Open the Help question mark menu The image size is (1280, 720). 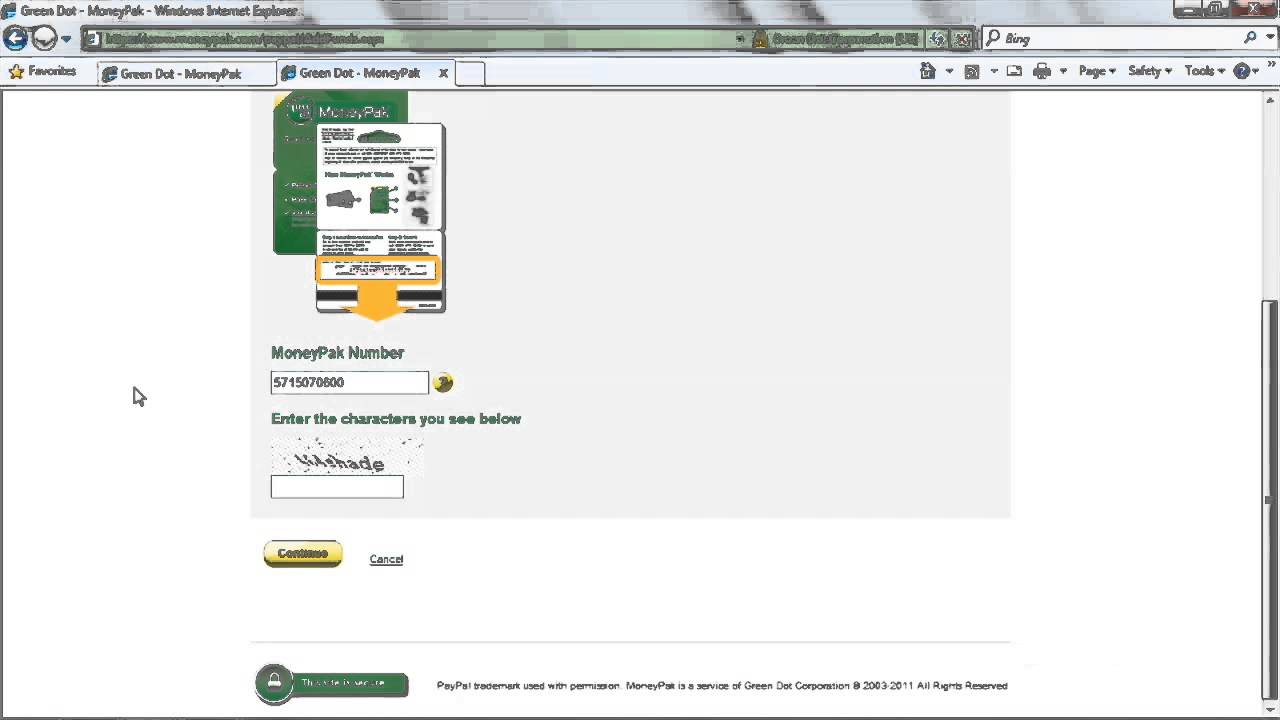coord(1245,71)
